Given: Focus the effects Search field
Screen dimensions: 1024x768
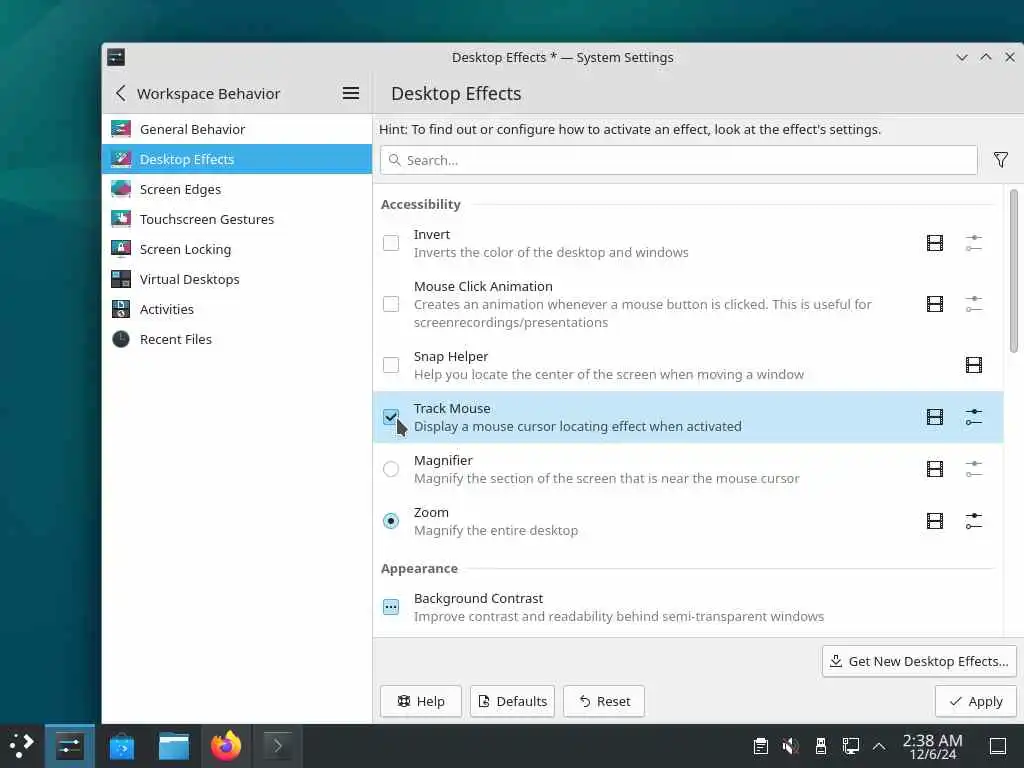Looking at the screenshot, I should (679, 160).
